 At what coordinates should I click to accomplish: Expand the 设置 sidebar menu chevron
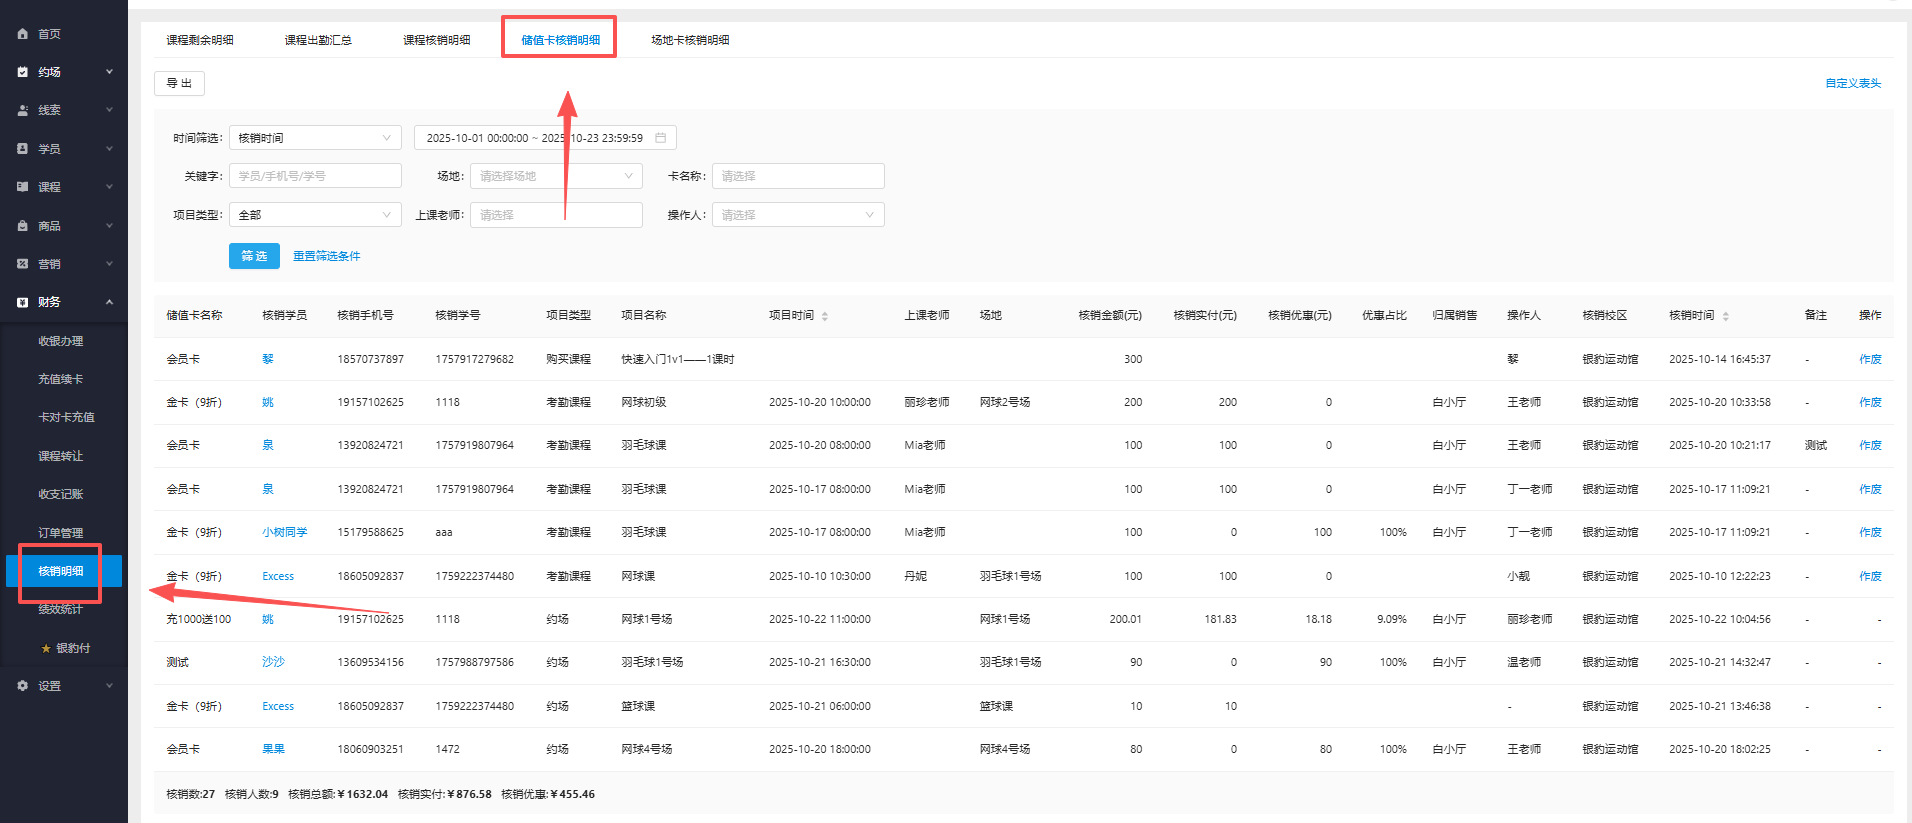[109, 686]
